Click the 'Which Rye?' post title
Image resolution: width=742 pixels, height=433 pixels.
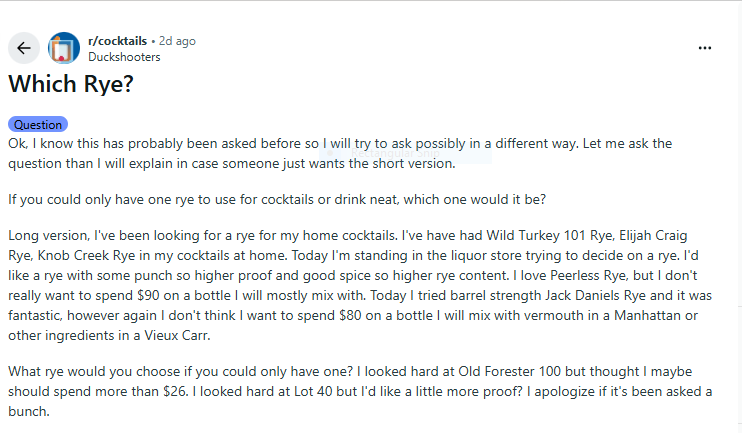click(71, 84)
